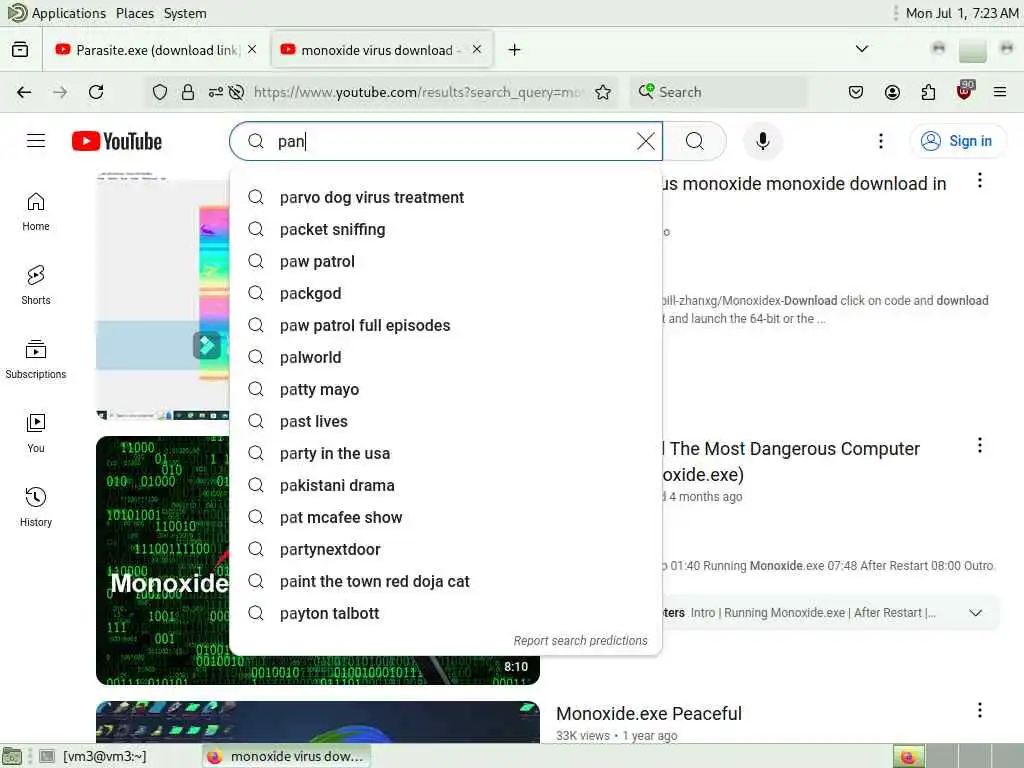The image size is (1024, 768).
Task: Start voice search with the microphone
Action: pos(762,141)
